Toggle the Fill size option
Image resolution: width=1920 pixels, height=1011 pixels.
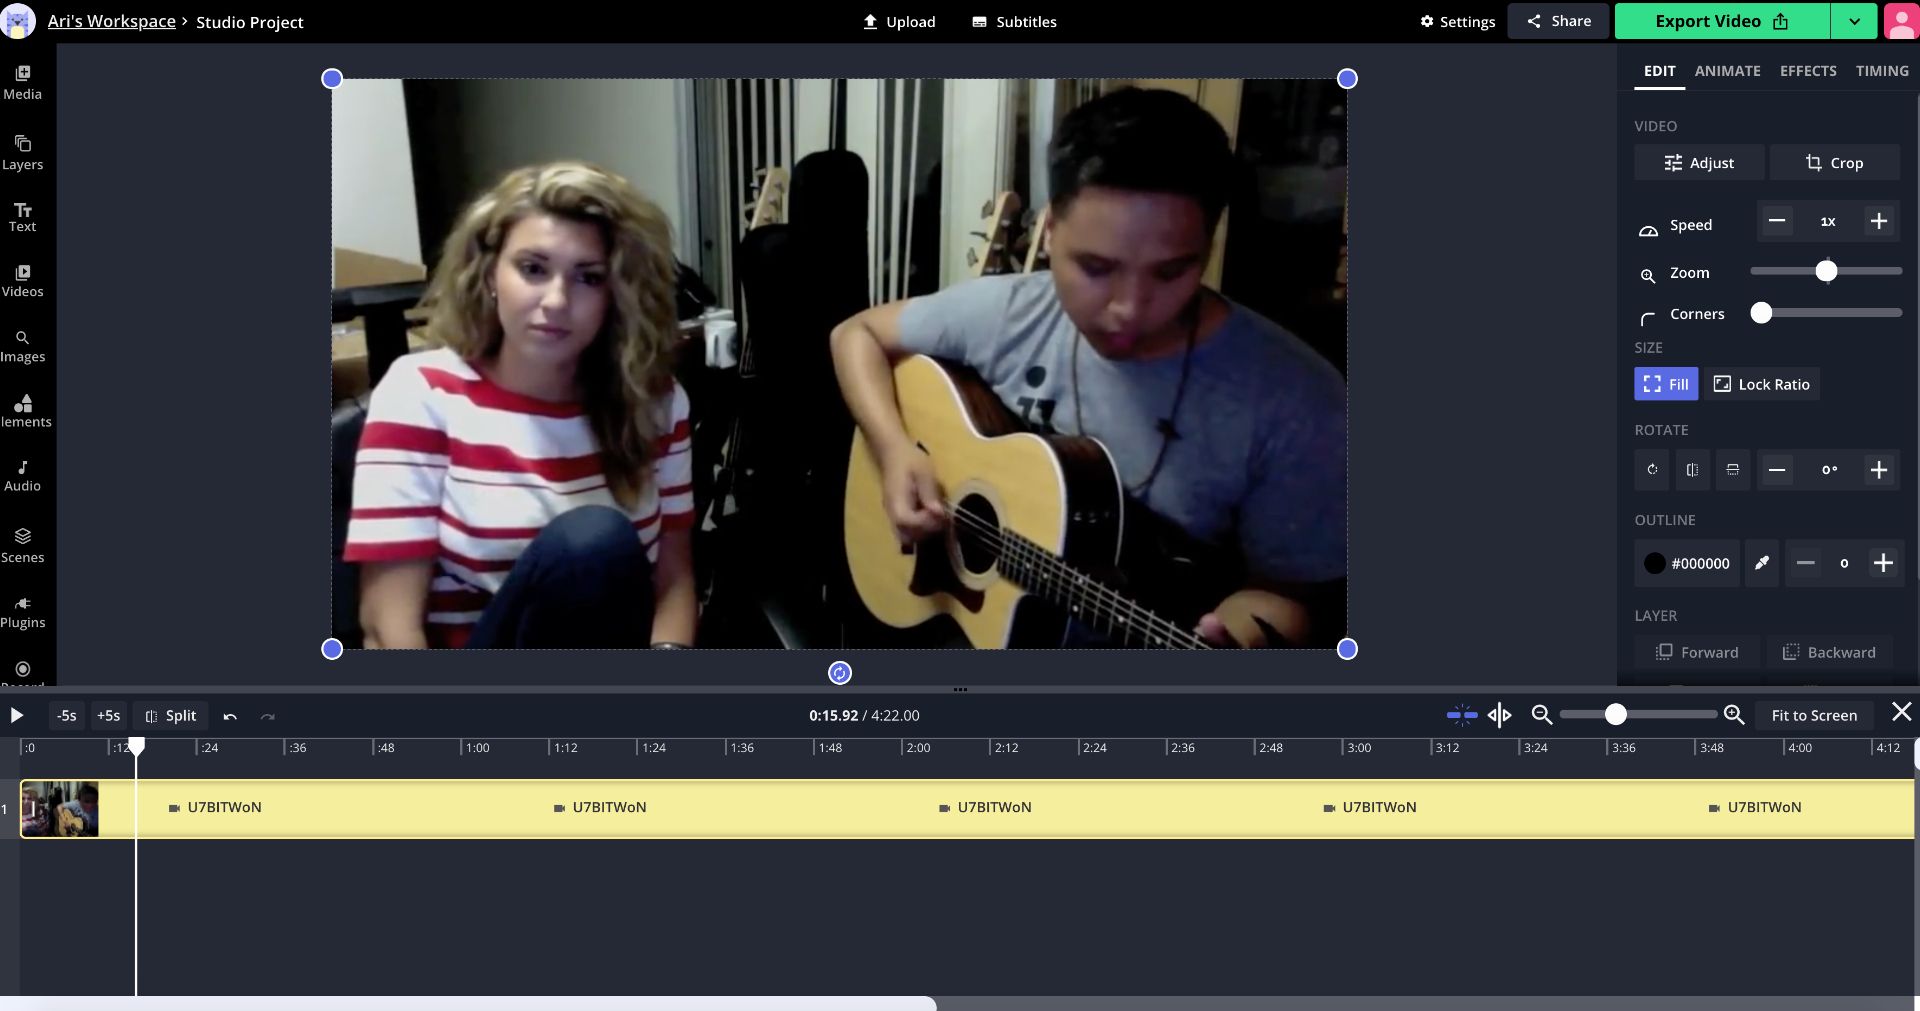[x=1666, y=384]
